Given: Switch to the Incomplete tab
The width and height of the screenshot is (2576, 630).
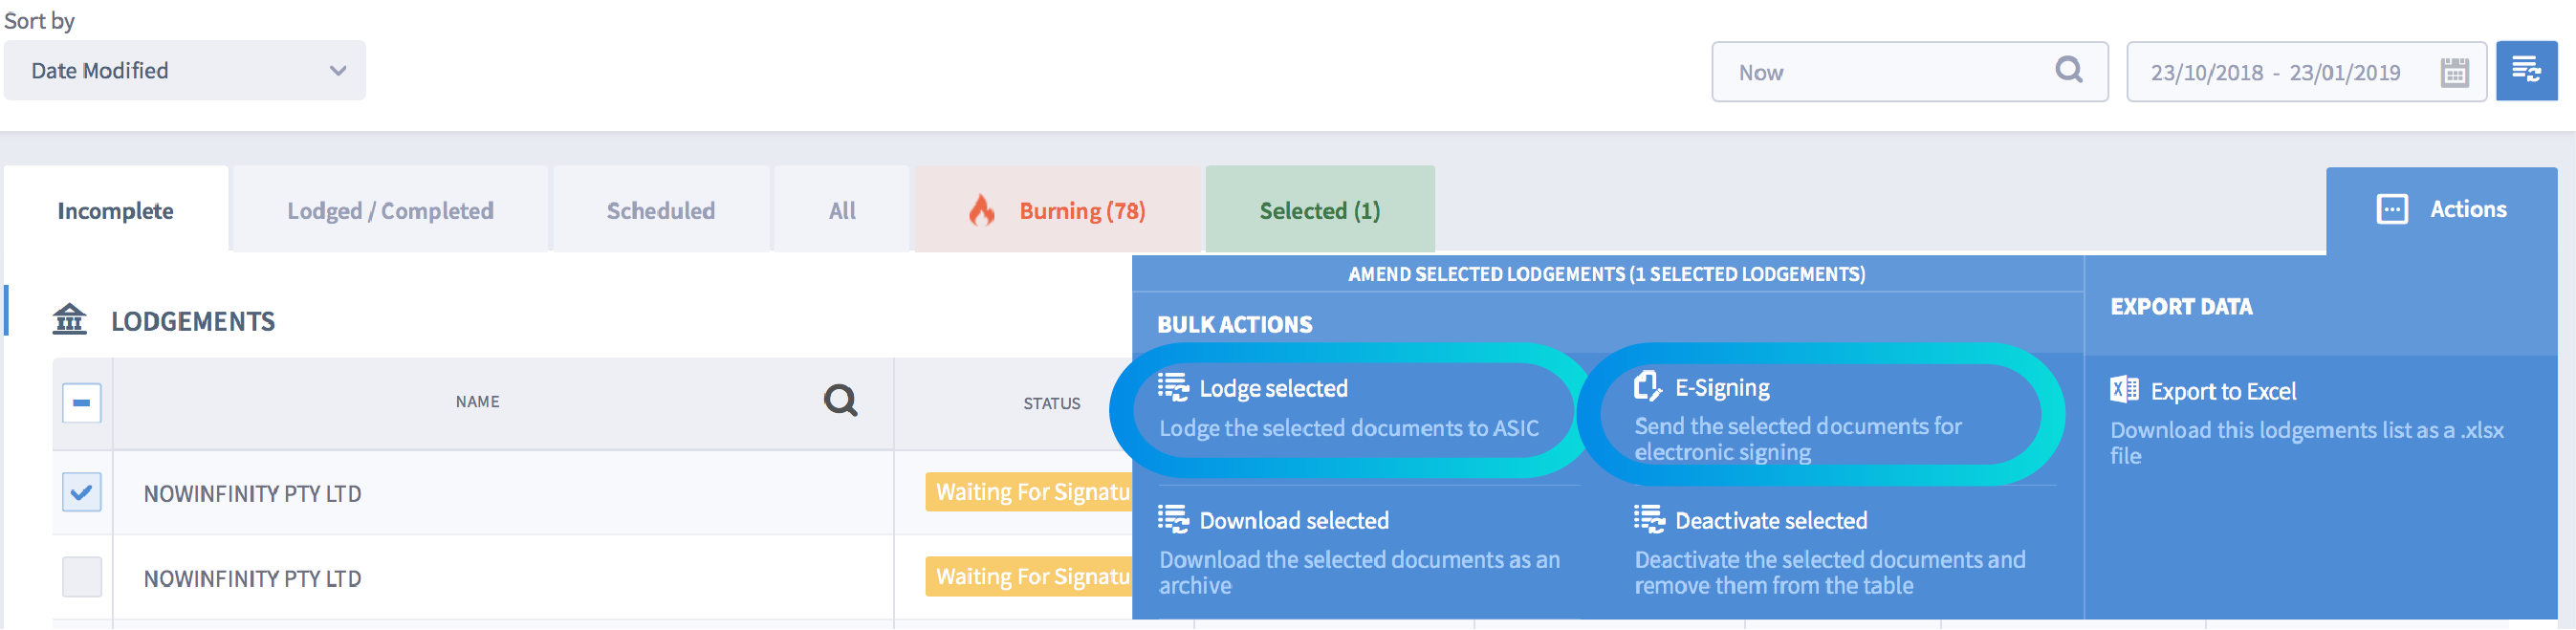Looking at the screenshot, I should point(116,210).
